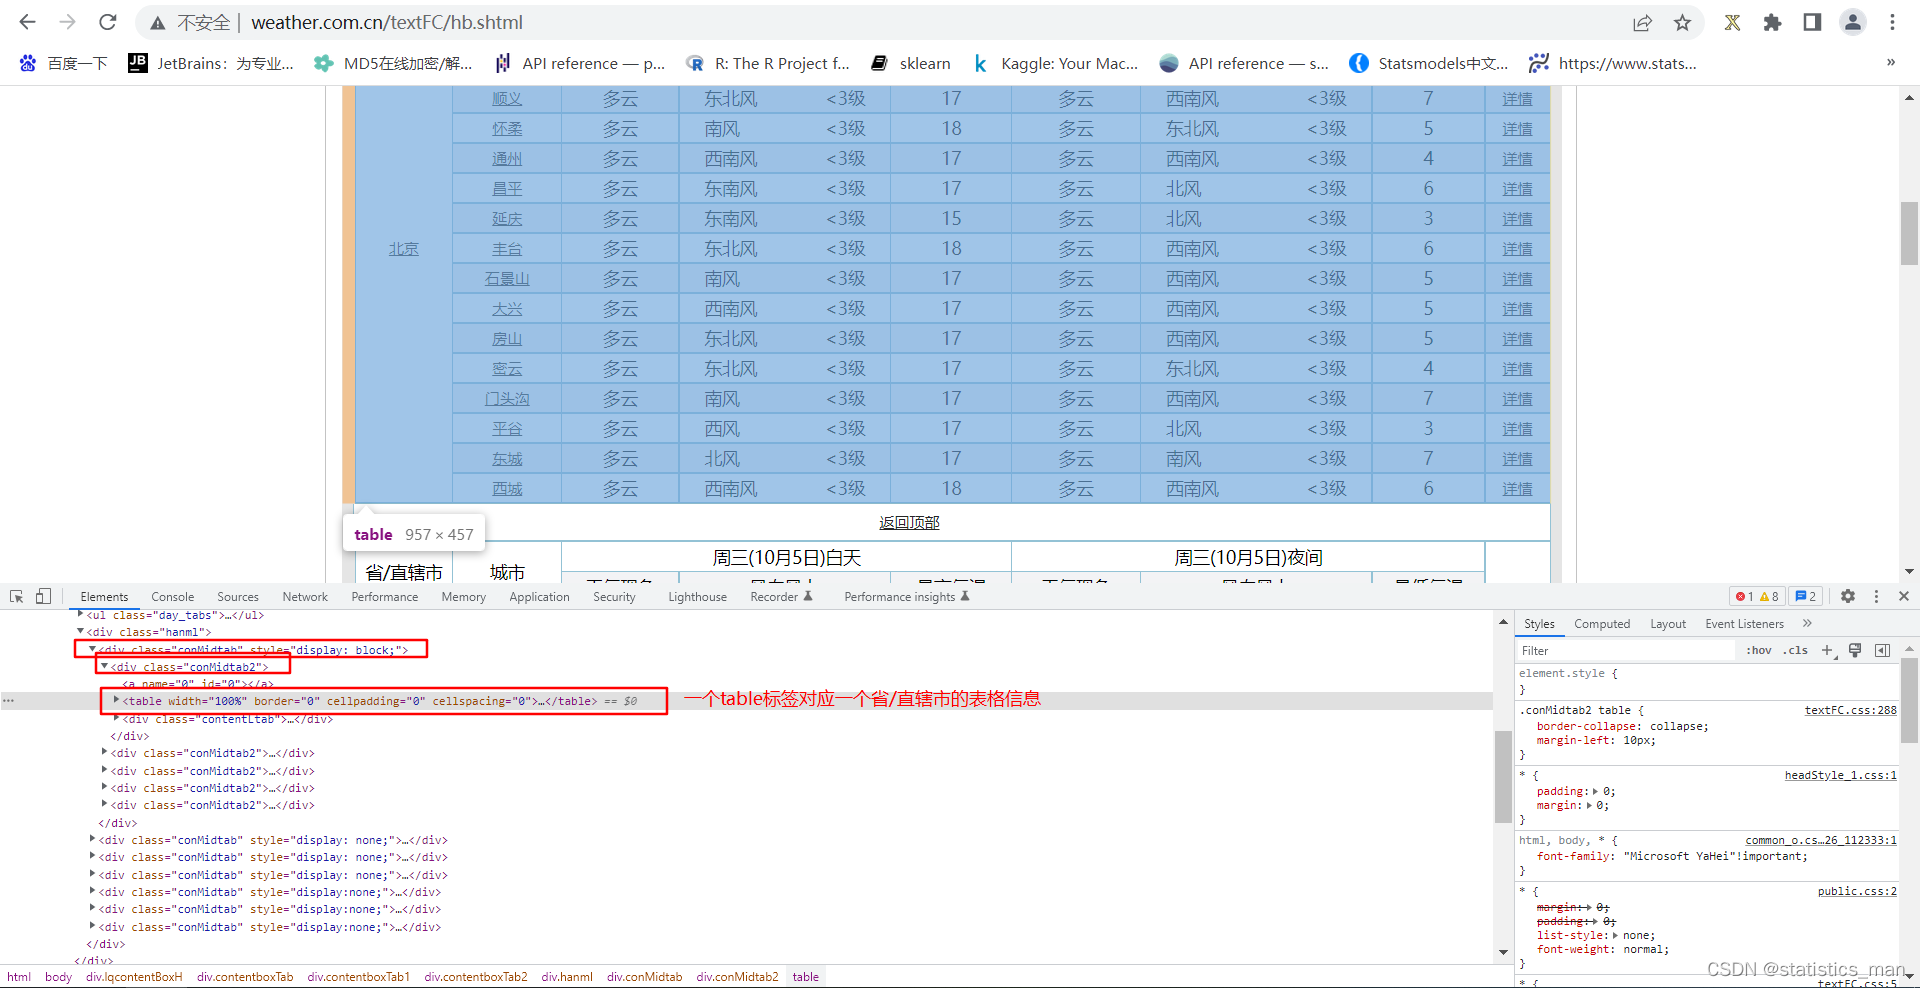Open the rendering emulations paintbrush icon
Screen dimensions: 1920x988
pyautogui.click(x=1855, y=650)
